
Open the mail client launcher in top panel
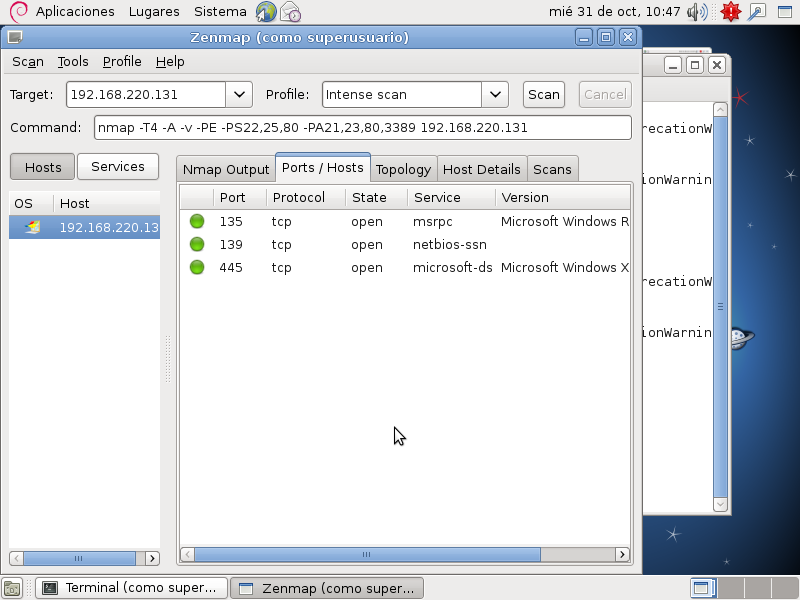(x=290, y=12)
